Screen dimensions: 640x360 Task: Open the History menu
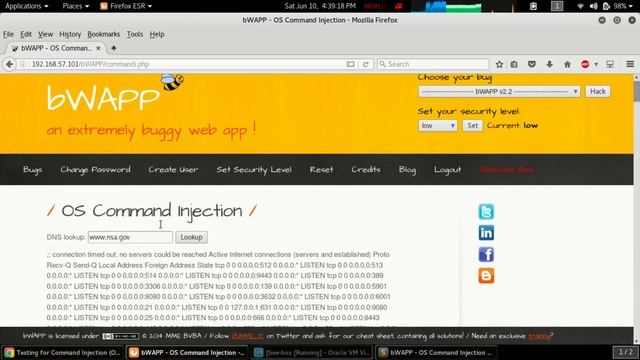[x=70, y=34]
